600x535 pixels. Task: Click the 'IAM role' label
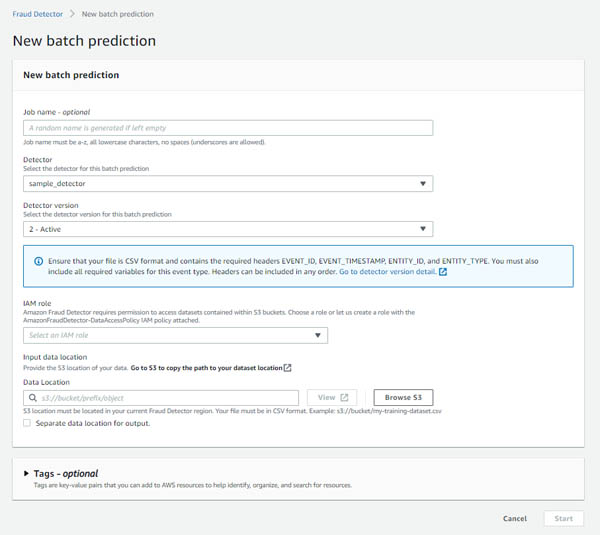[x=37, y=303]
